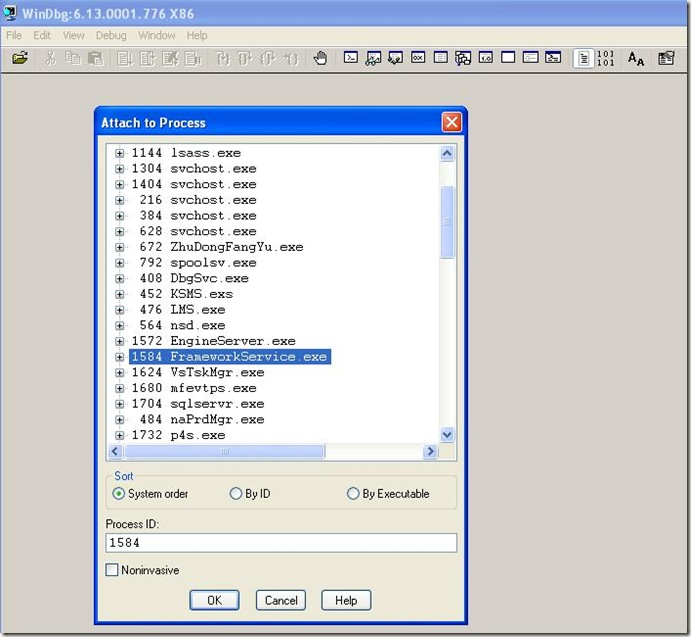Viewport: 691px width, 637px height.
Task: Expand the 1704 sqlservr.exe node
Action: [119, 404]
